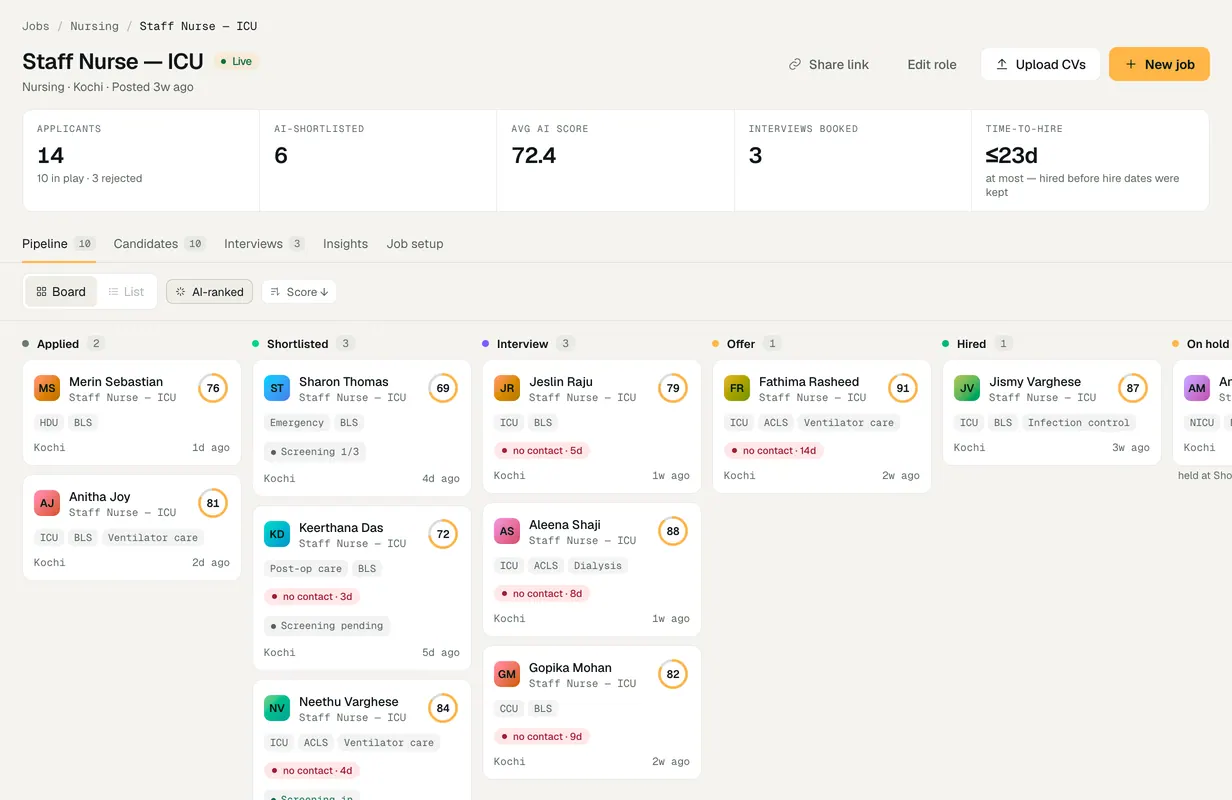
Task: Open the Interviews tab
Action: [x=264, y=244]
